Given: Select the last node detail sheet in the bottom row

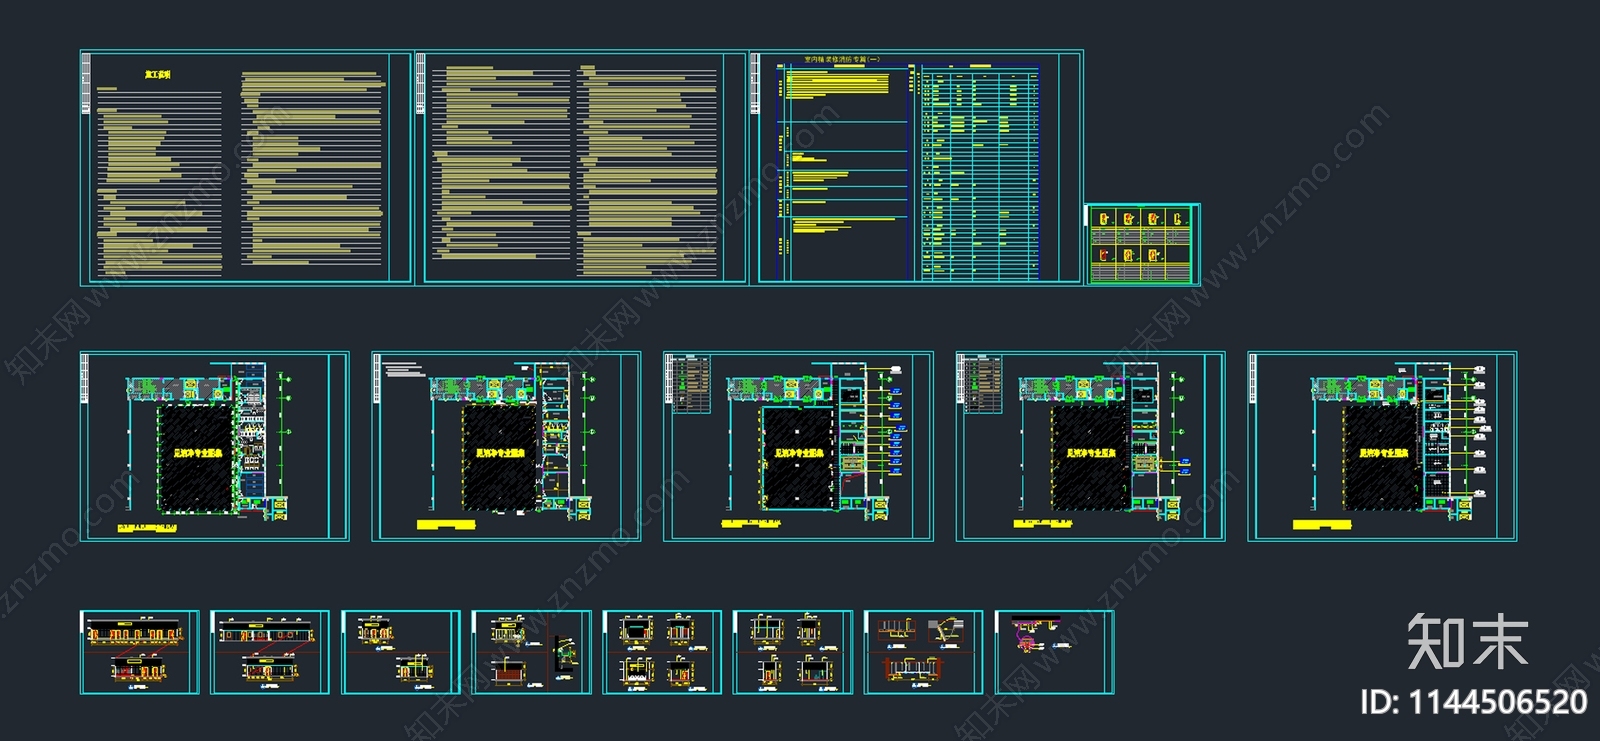Looking at the screenshot, I should [1054, 652].
